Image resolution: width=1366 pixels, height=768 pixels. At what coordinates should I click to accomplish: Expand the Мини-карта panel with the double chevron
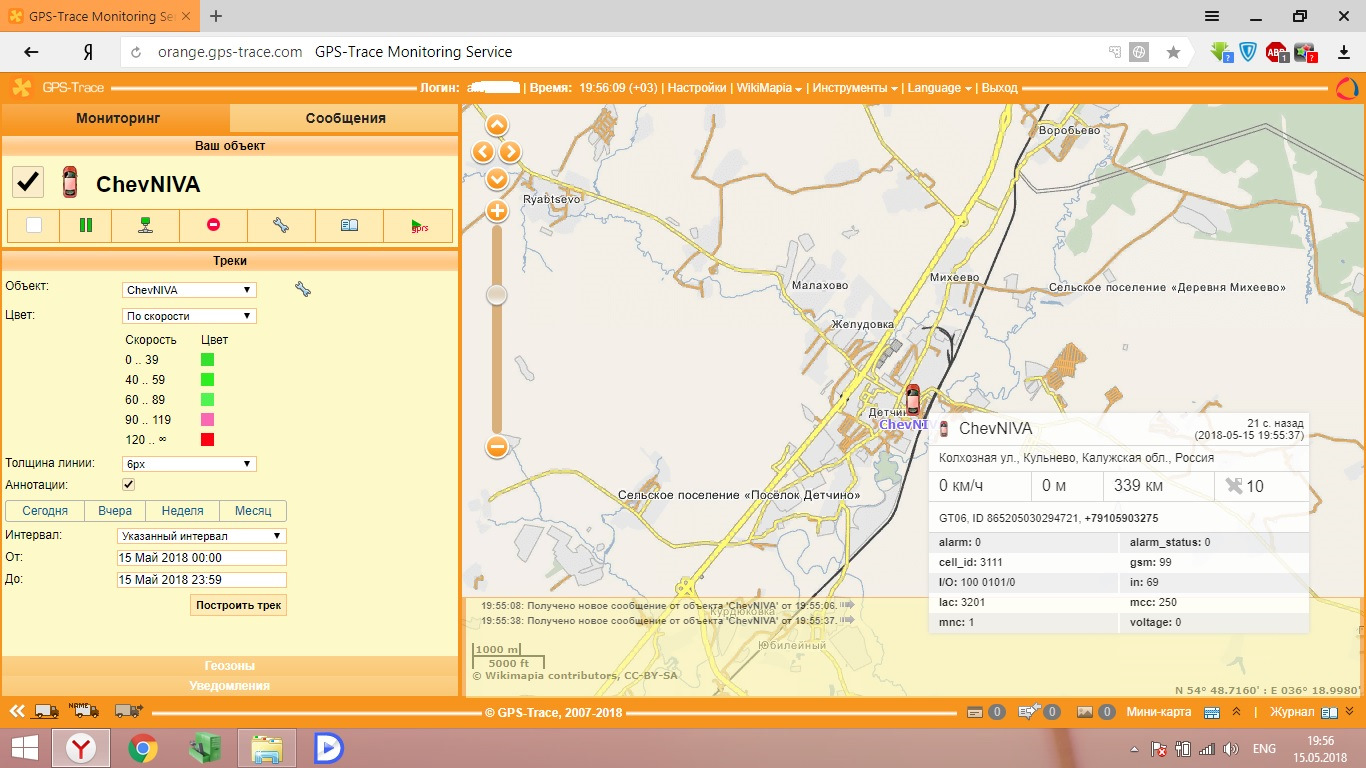[x=1237, y=712]
